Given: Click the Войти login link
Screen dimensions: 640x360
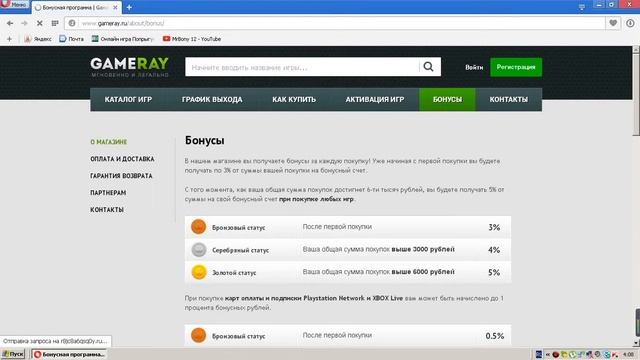Looking at the screenshot, I should point(474,67).
